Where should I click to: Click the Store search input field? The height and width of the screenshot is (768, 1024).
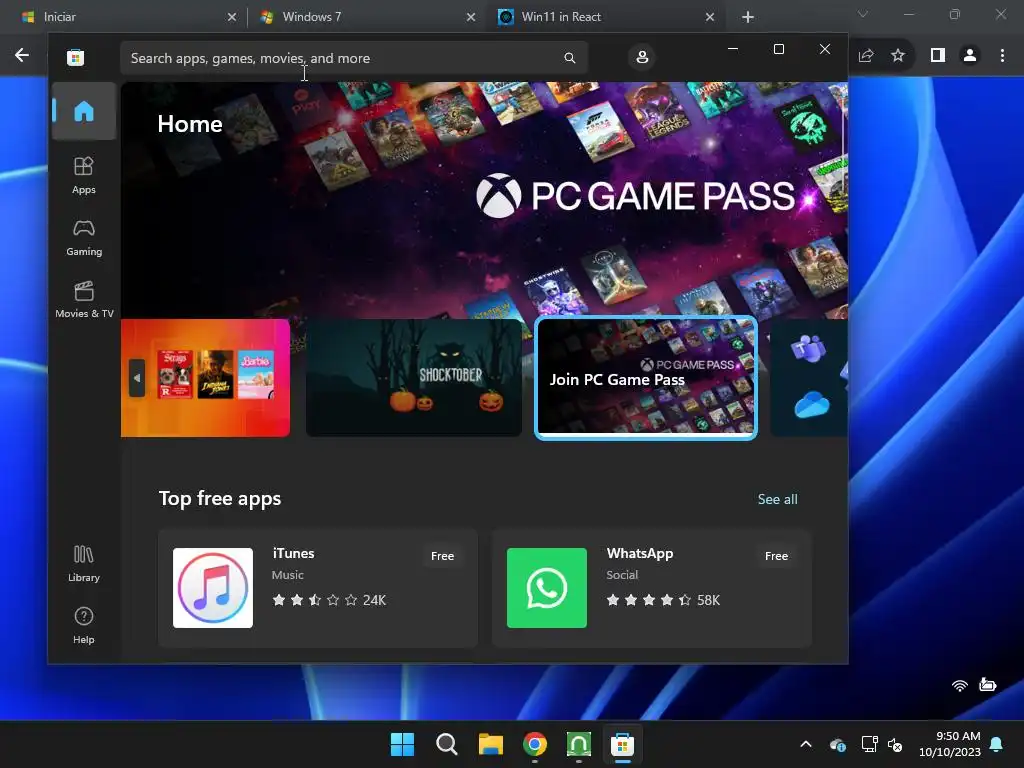click(354, 58)
